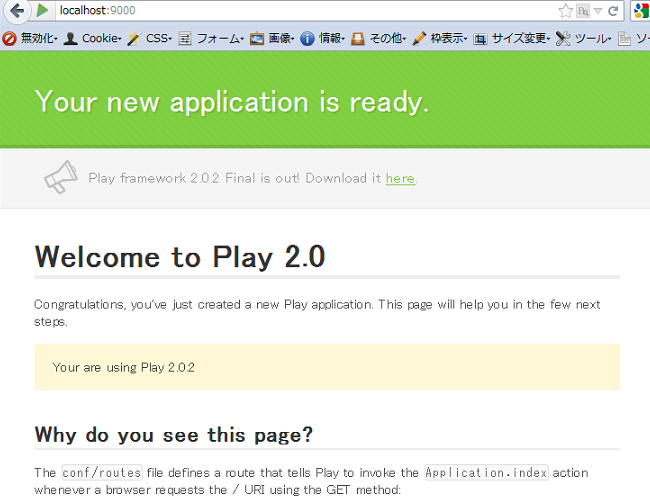Click the picture icon next to 画像
Image resolution: width=650 pixels, height=502 pixels.
point(257,39)
